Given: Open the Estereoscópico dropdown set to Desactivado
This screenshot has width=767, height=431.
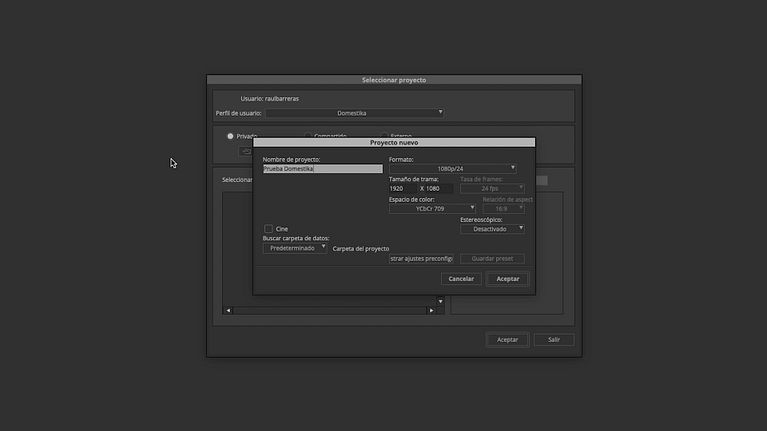Looking at the screenshot, I should pyautogui.click(x=492, y=229).
